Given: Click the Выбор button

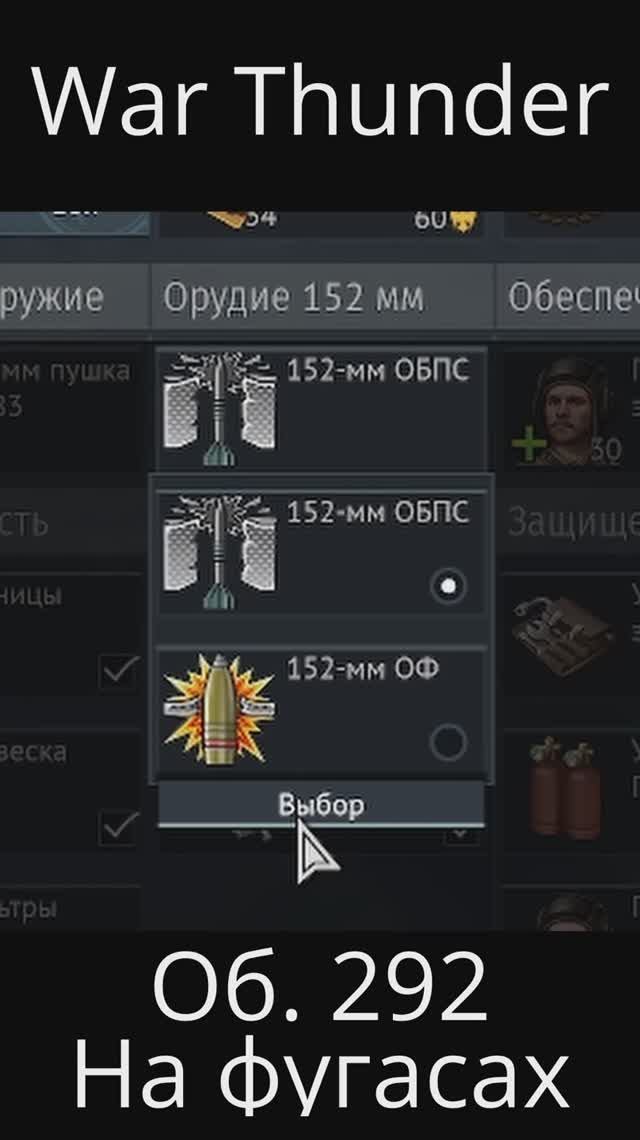Looking at the screenshot, I should (x=321, y=804).
